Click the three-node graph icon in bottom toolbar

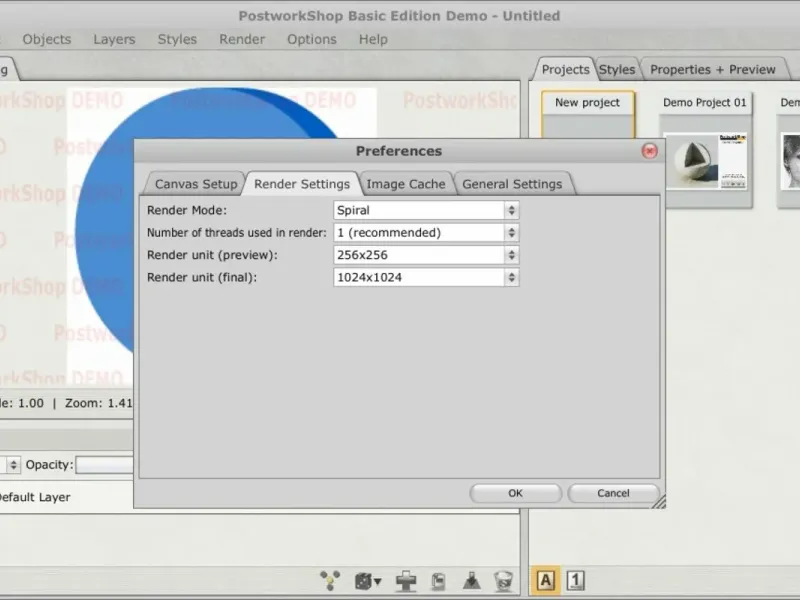(x=330, y=580)
